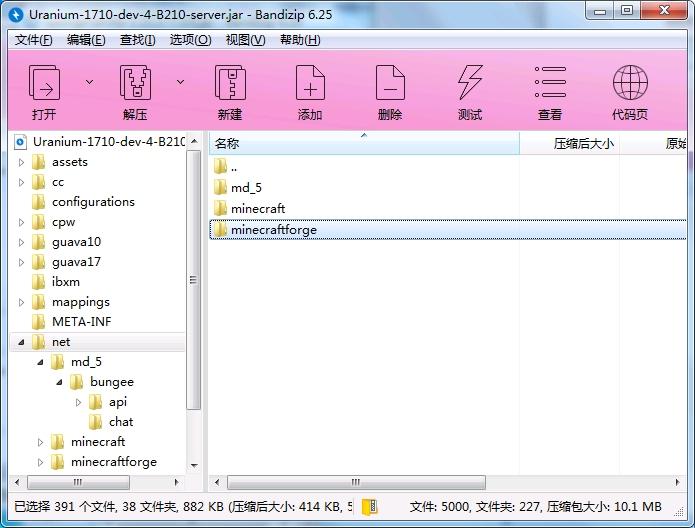Select the ibxm folder in tree
Viewport: 695px width, 528px height.
(66, 282)
